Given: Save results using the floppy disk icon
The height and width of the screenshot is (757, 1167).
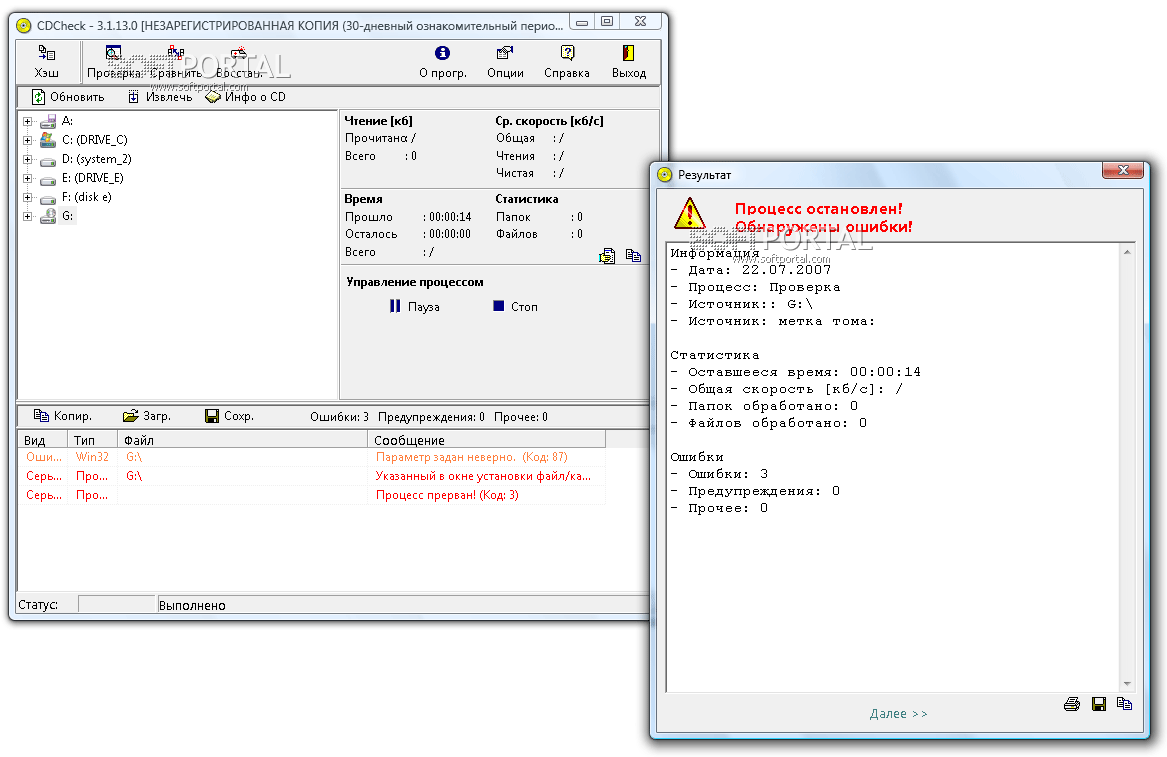Looking at the screenshot, I should click(x=1098, y=704).
